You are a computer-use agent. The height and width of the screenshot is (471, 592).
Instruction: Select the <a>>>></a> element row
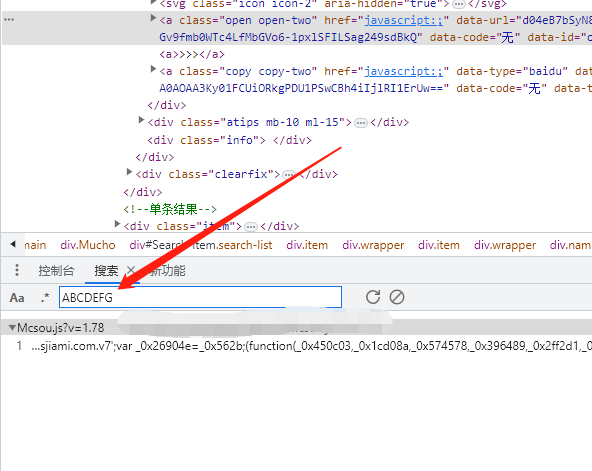click(192, 54)
